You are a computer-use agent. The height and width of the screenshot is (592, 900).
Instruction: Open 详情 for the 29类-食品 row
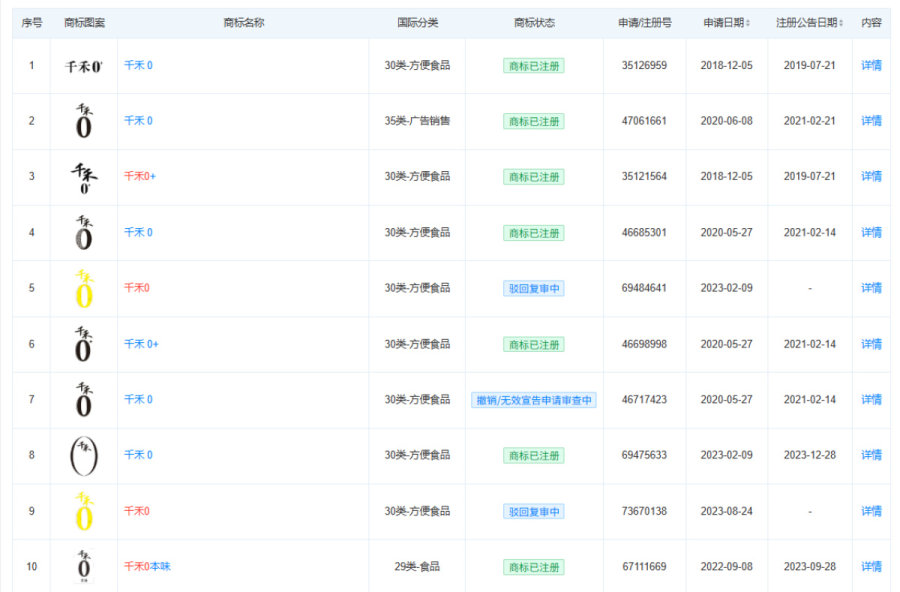pyautogui.click(x=871, y=567)
